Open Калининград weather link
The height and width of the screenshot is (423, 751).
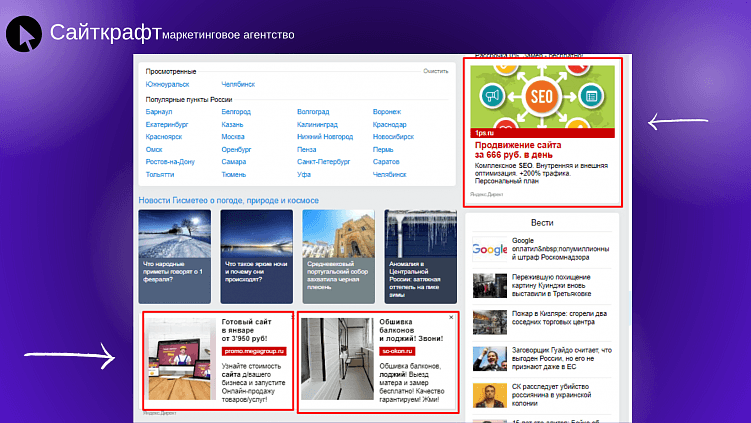pos(317,125)
